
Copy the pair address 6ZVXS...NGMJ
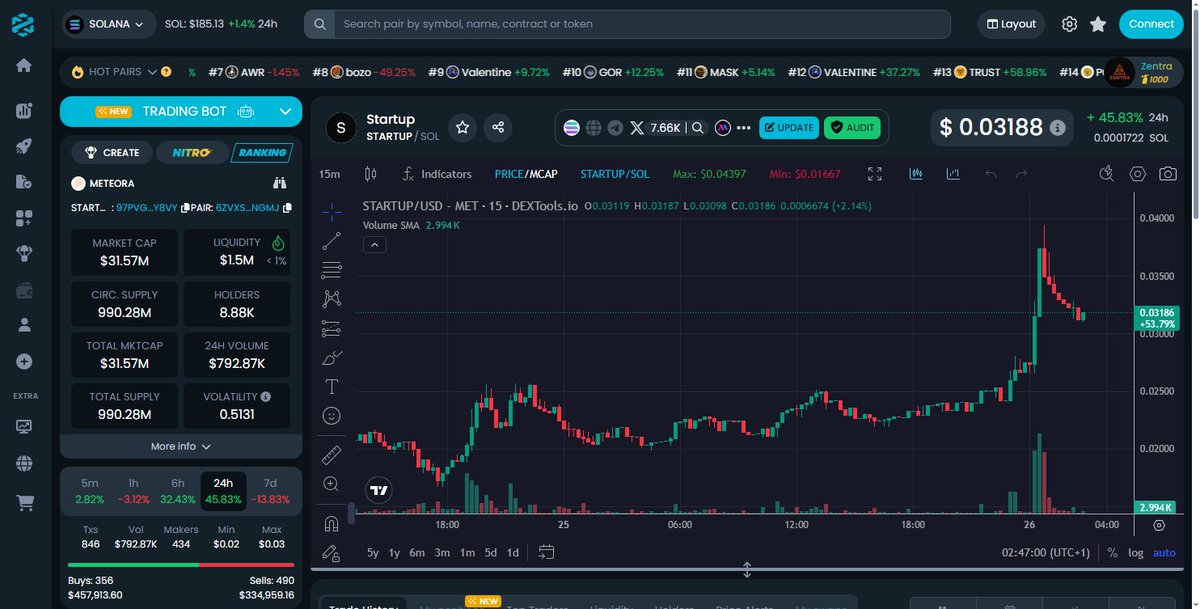287,208
